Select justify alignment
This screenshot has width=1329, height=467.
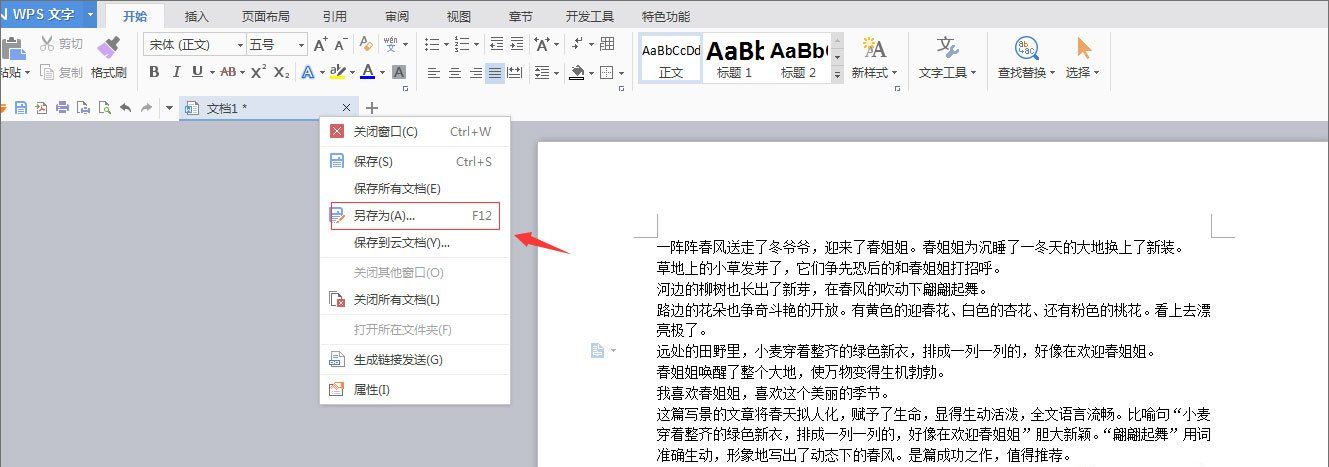pos(495,72)
